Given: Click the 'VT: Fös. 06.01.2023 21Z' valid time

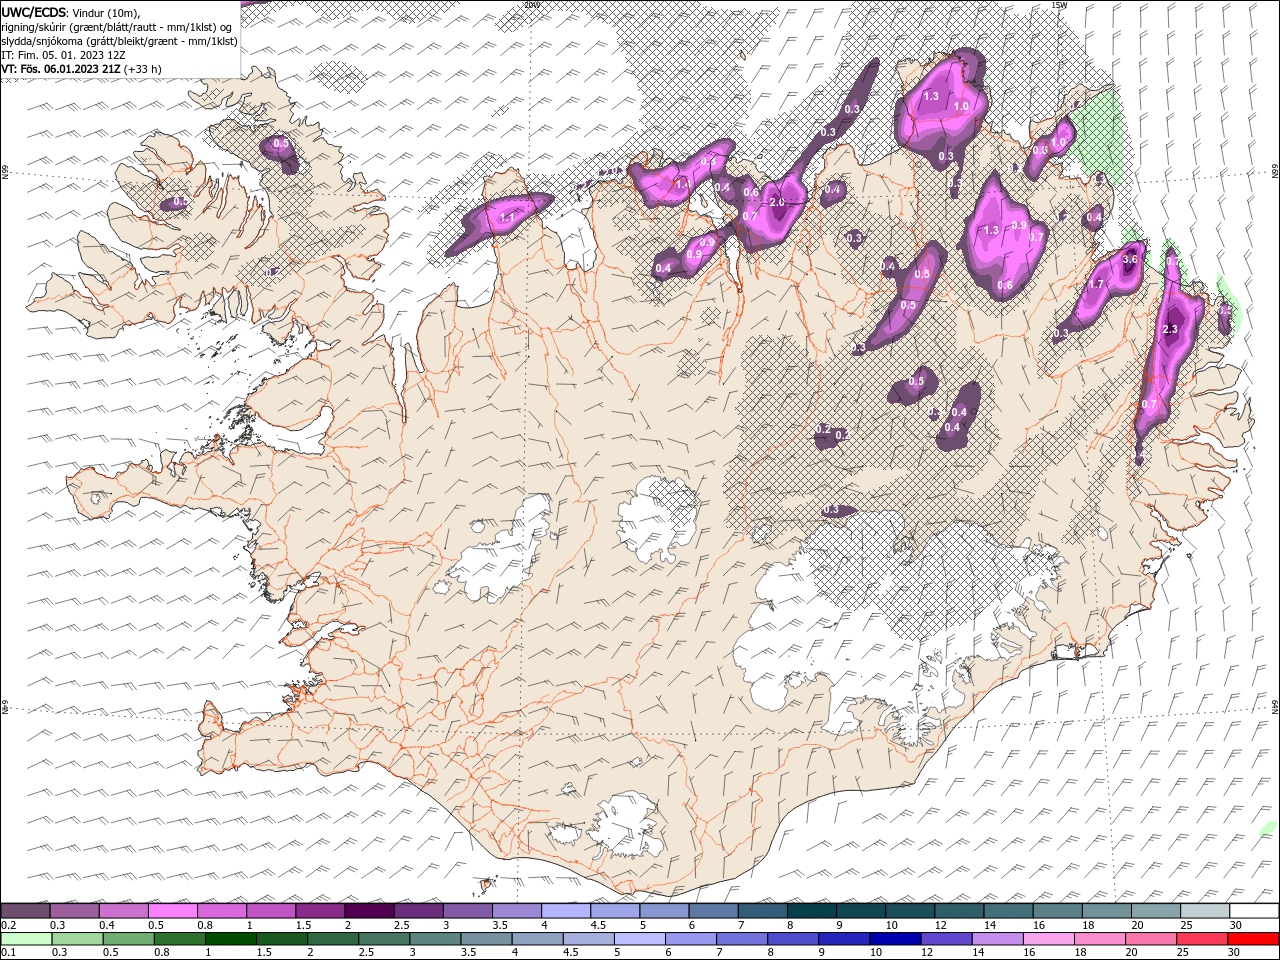Looking at the screenshot, I should (61, 69).
